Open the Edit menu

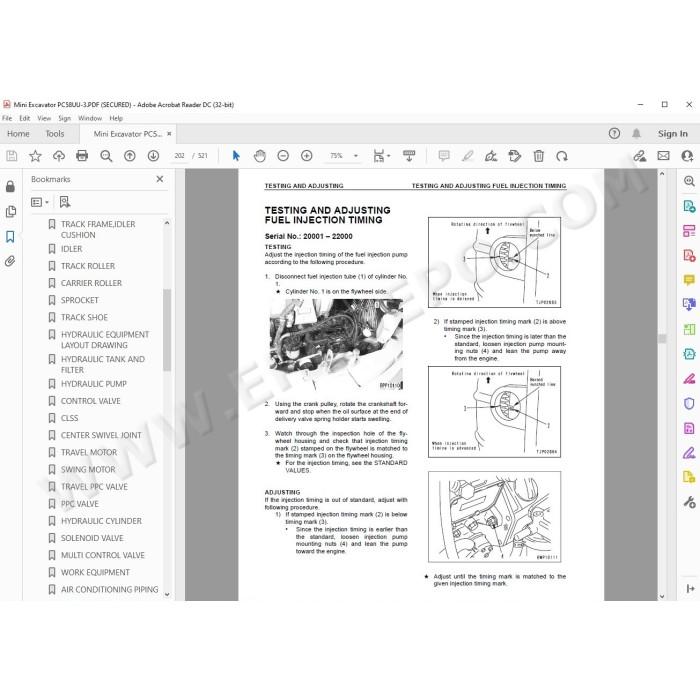tap(25, 118)
